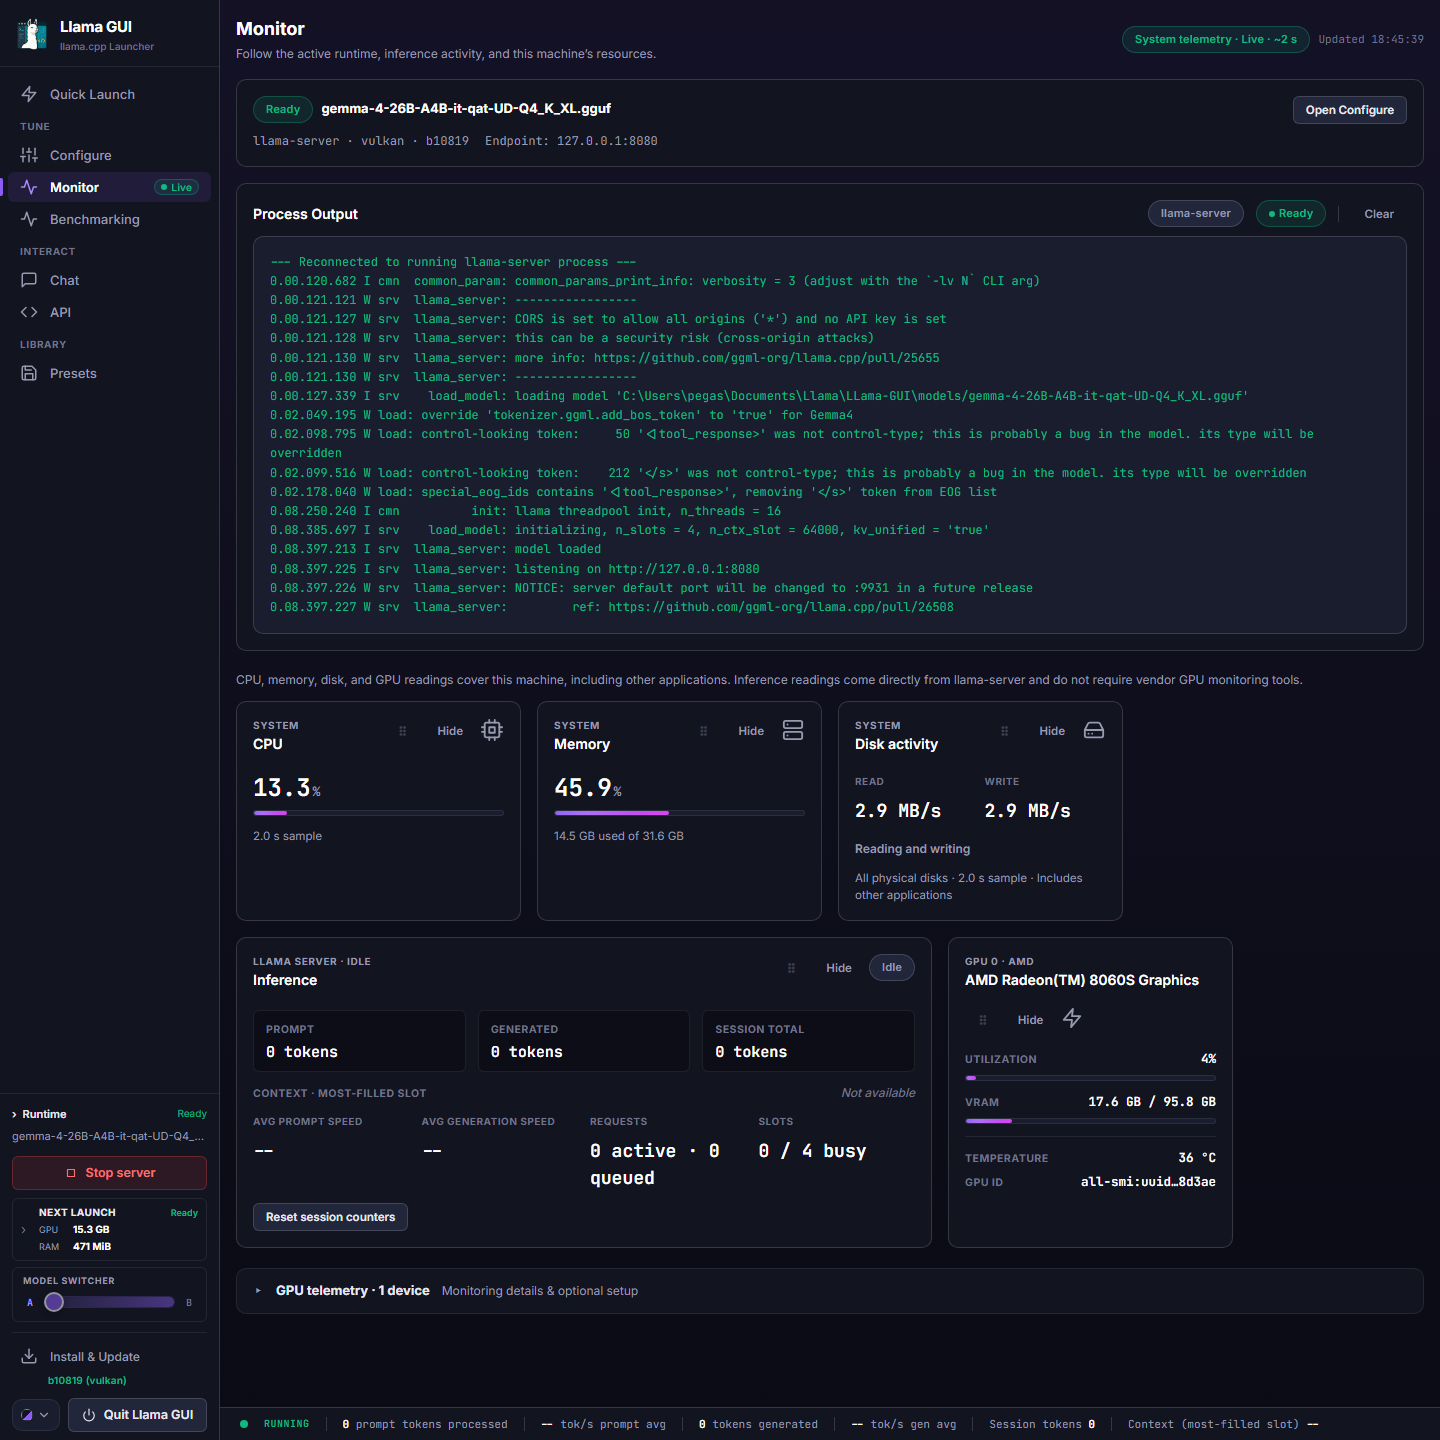
Task: Click the Presets library icon
Action: click(x=29, y=373)
